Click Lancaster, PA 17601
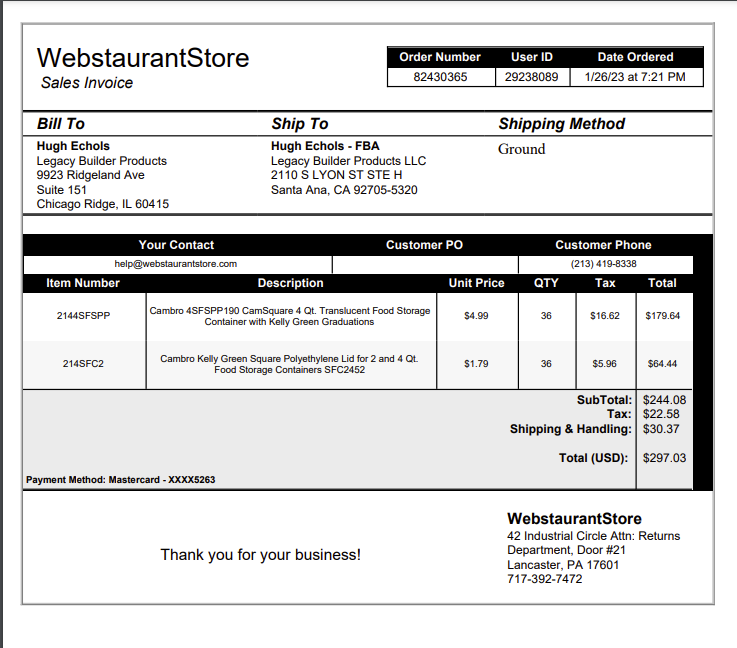The width and height of the screenshot is (737, 648). (563, 565)
